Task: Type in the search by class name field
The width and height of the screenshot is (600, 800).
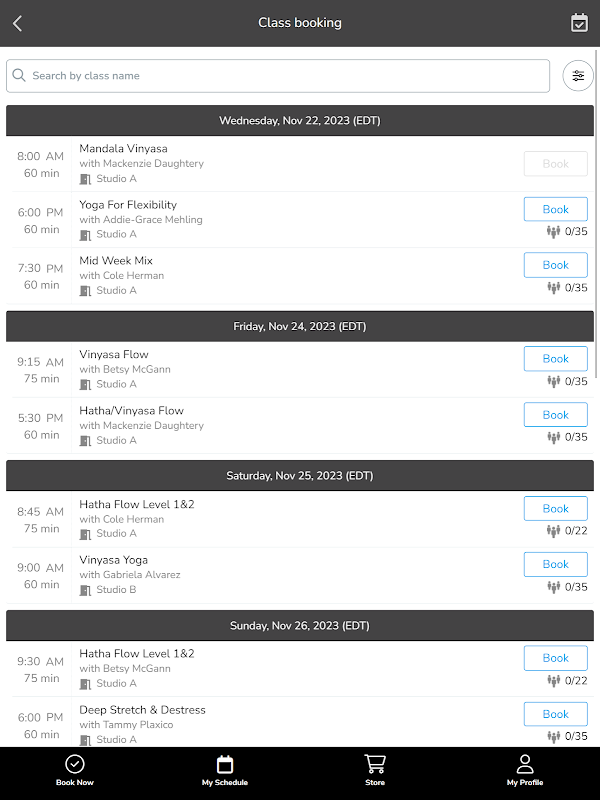Action: click(285, 76)
